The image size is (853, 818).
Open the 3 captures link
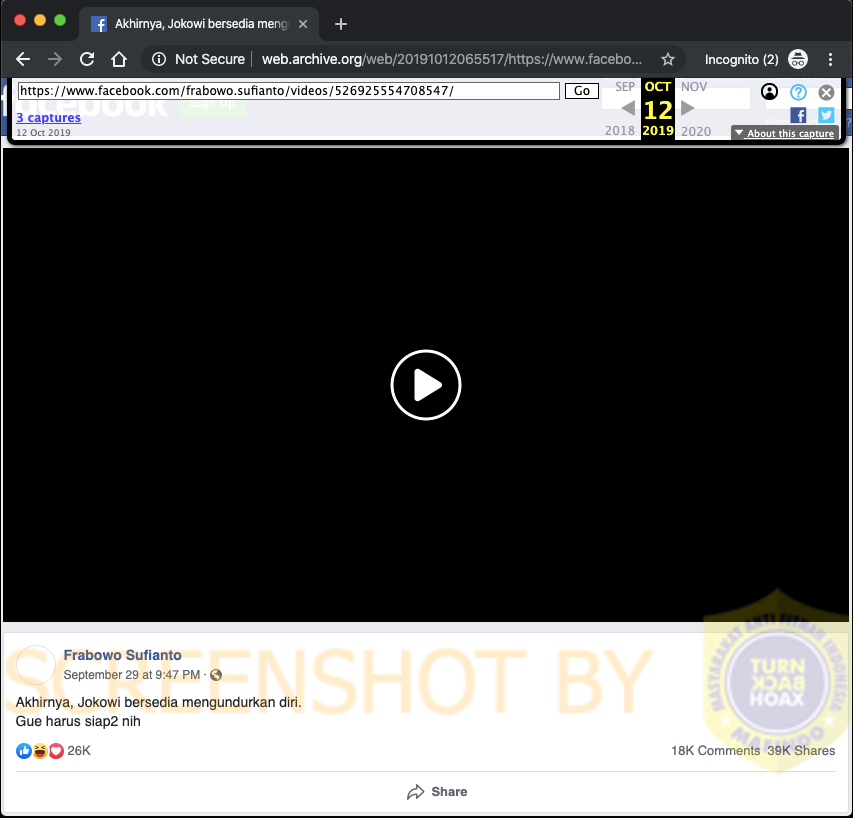[x=48, y=117]
